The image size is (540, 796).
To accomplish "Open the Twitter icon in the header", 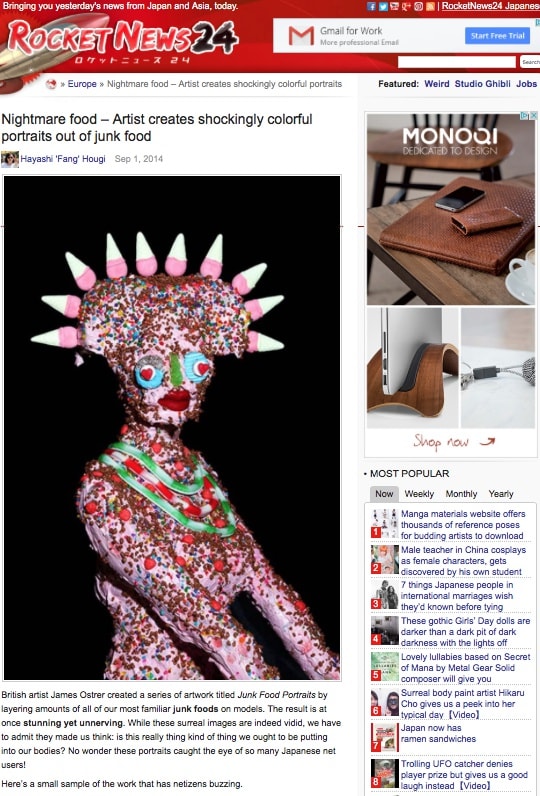I will 383,7.
